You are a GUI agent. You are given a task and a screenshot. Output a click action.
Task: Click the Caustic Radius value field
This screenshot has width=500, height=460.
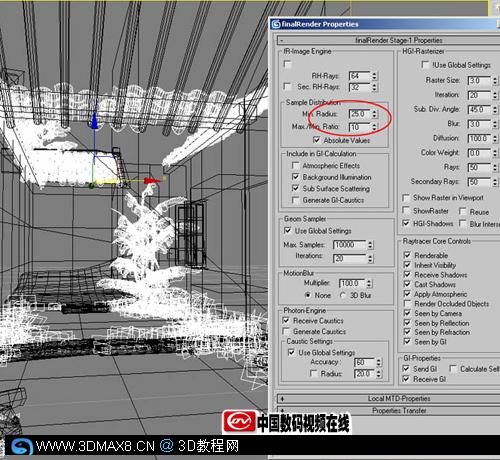click(365, 374)
